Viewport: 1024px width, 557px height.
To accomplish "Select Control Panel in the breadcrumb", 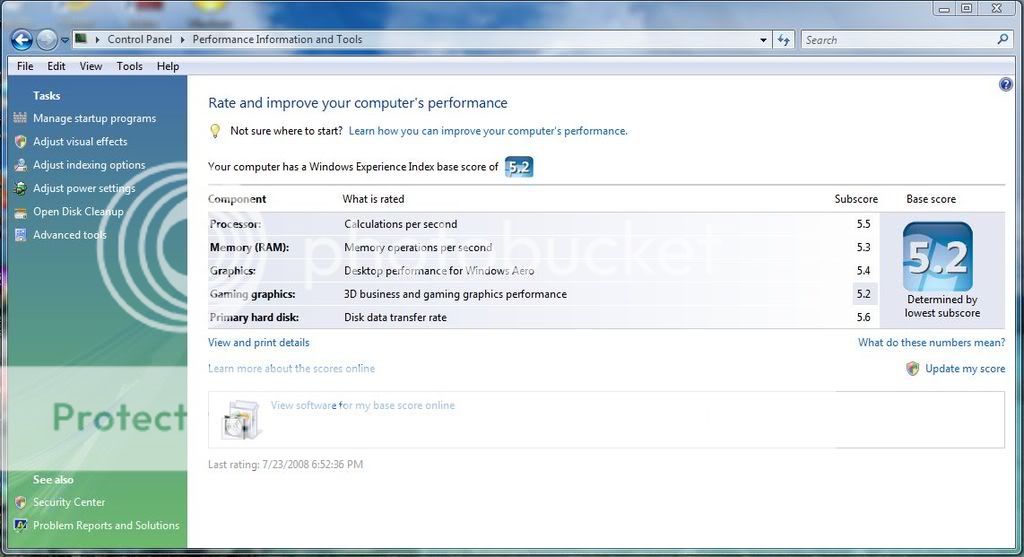I will pos(140,39).
